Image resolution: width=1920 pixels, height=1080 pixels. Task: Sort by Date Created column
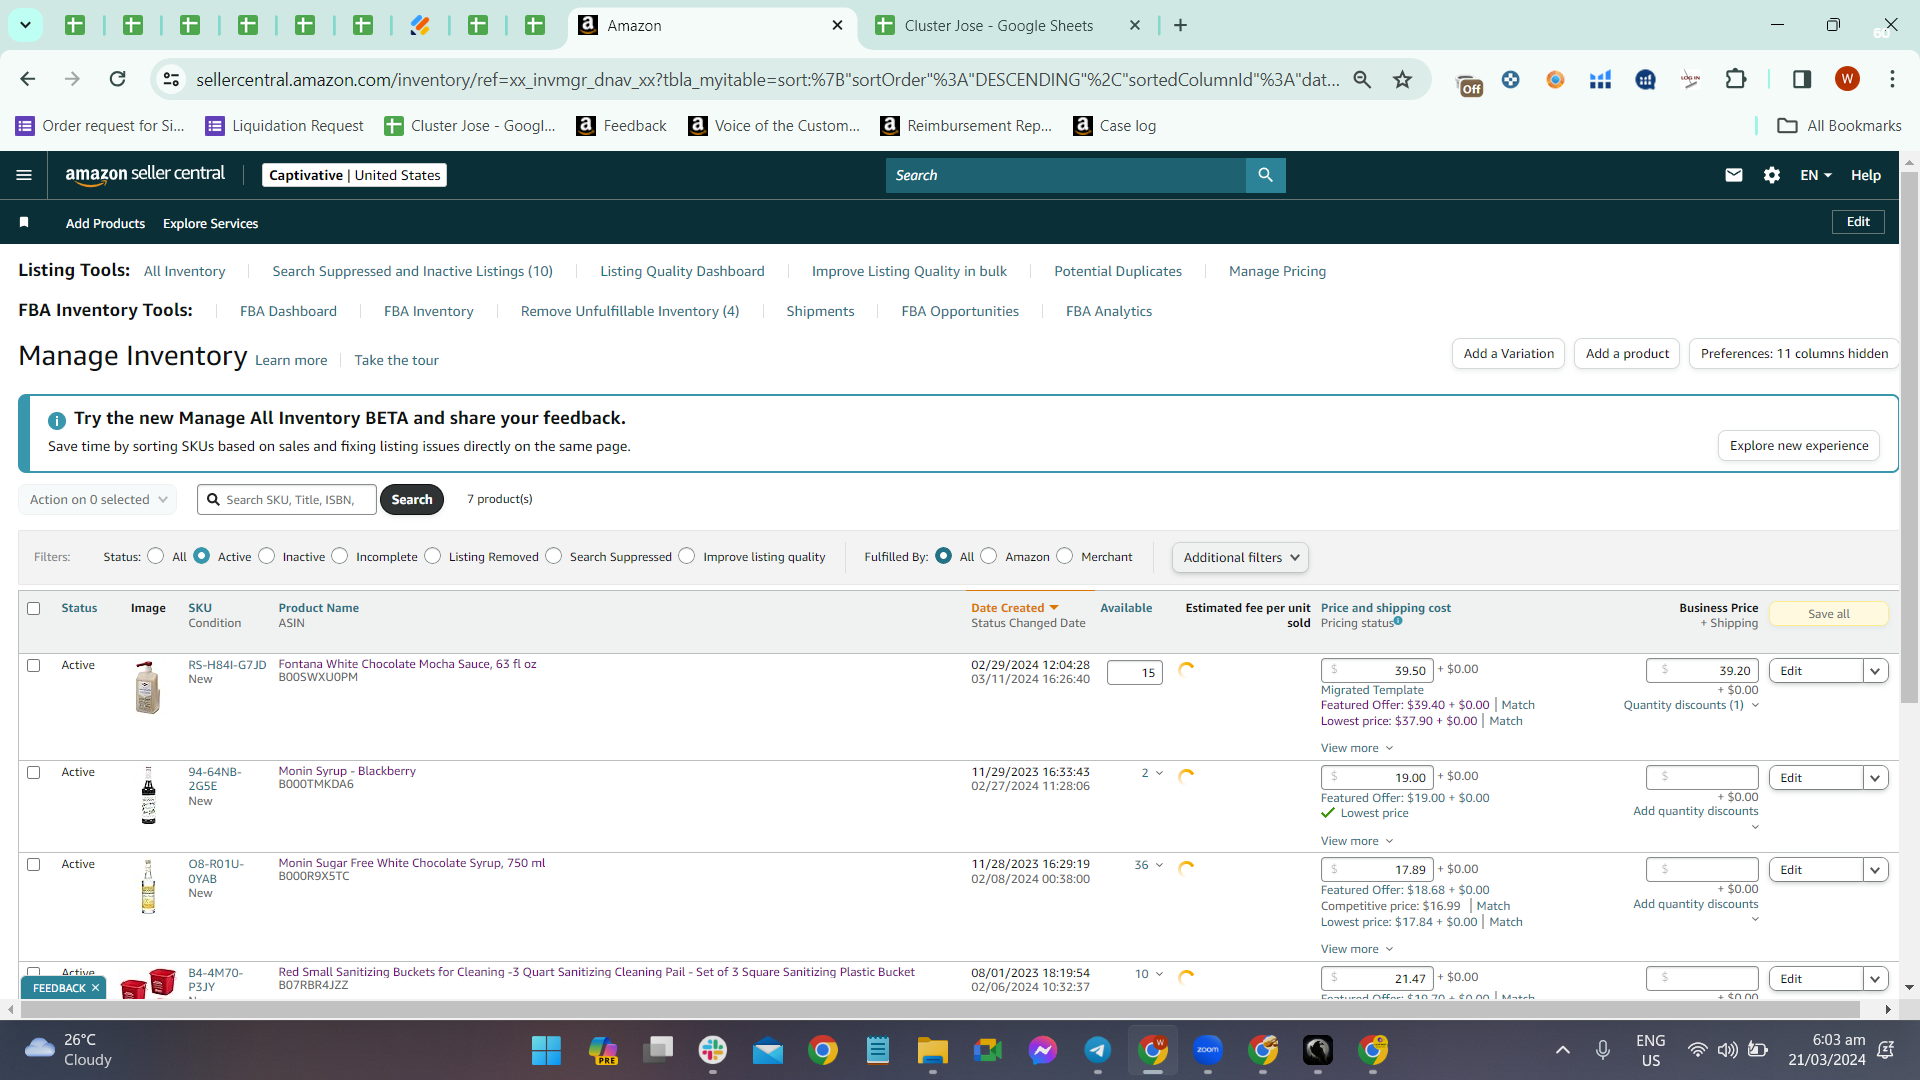(1014, 608)
